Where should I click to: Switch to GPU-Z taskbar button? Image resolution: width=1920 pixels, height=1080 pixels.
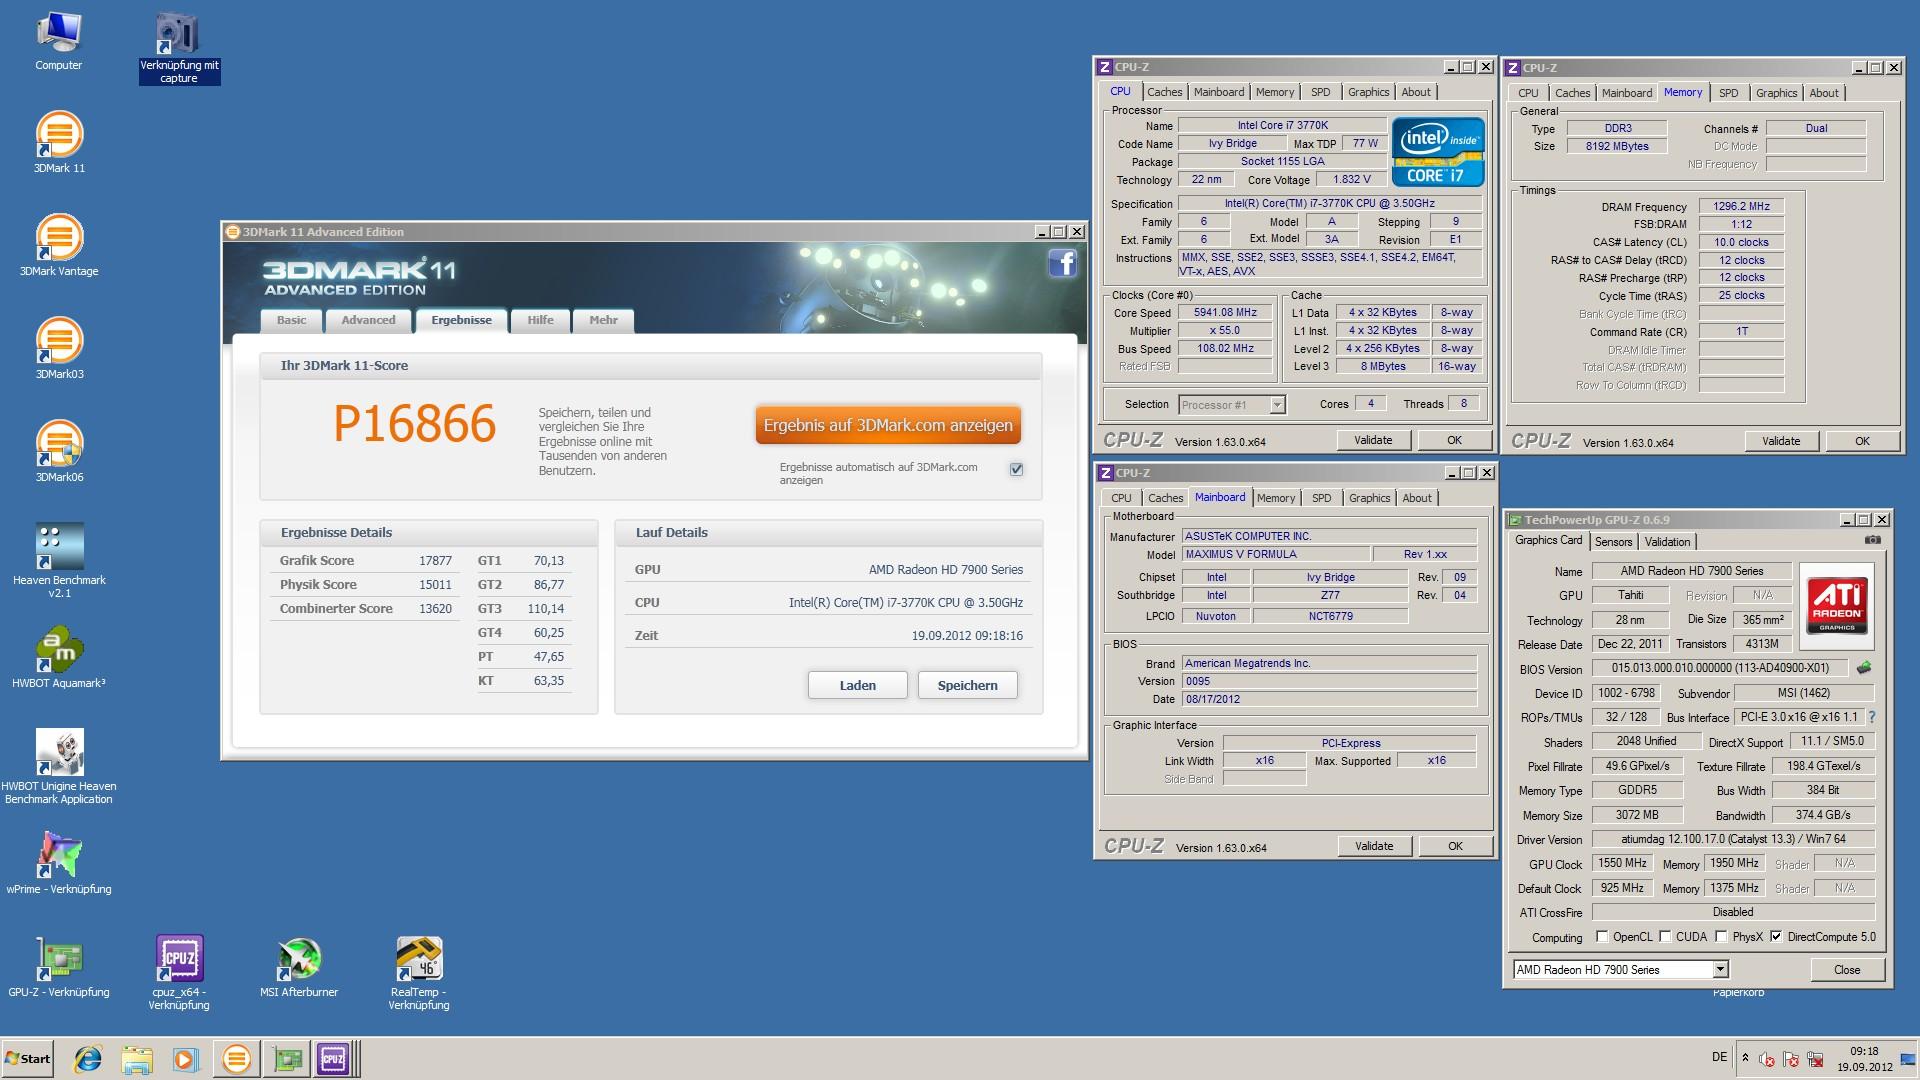(287, 1059)
